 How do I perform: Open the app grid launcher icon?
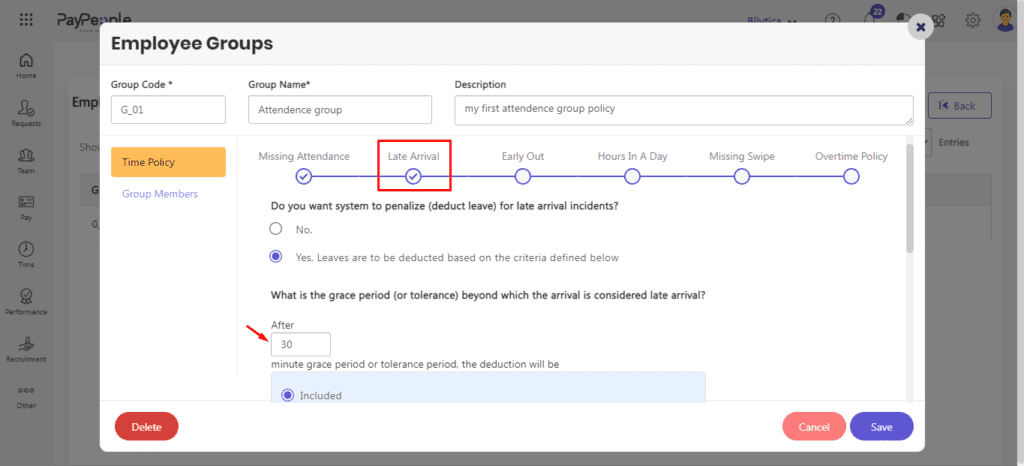coord(26,19)
